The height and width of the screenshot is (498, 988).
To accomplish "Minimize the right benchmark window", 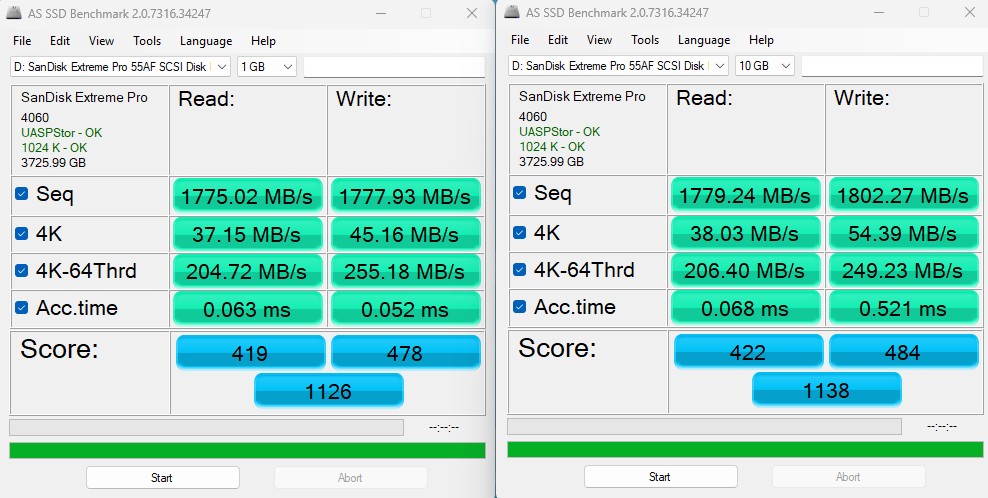I will coord(879,12).
